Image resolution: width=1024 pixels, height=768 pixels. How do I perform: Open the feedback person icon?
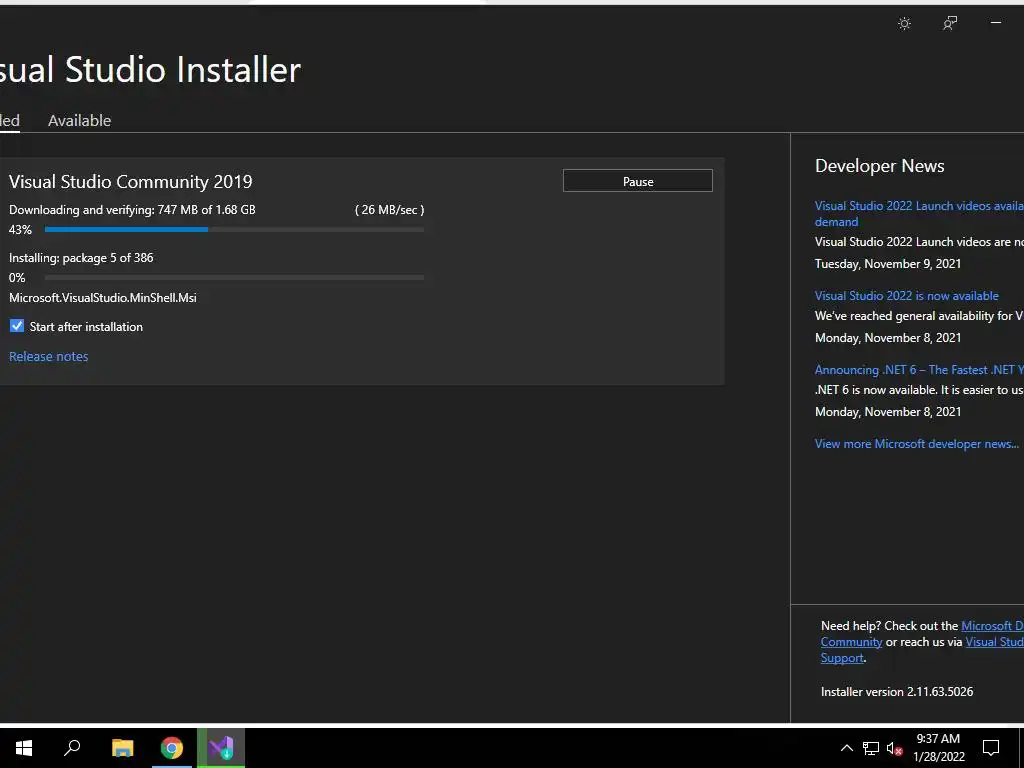point(950,24)
